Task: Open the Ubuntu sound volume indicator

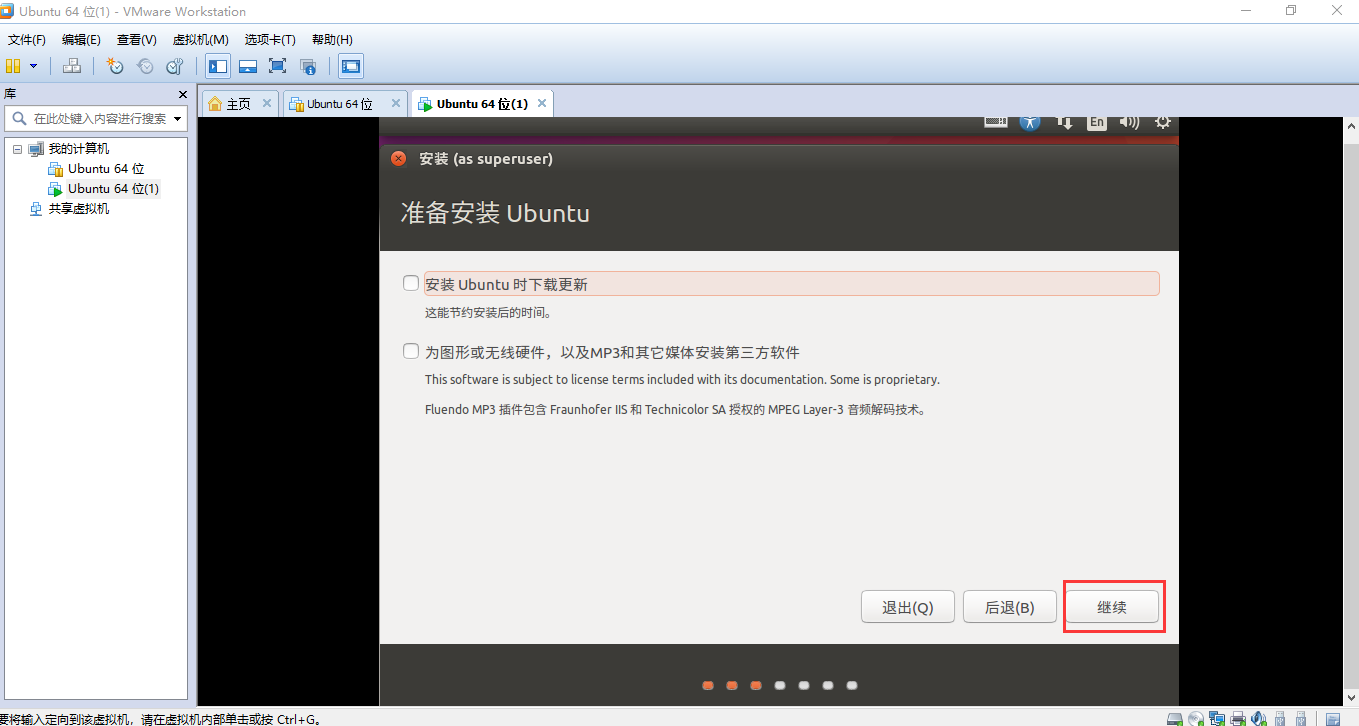Action: click(x=1129, y=122)
